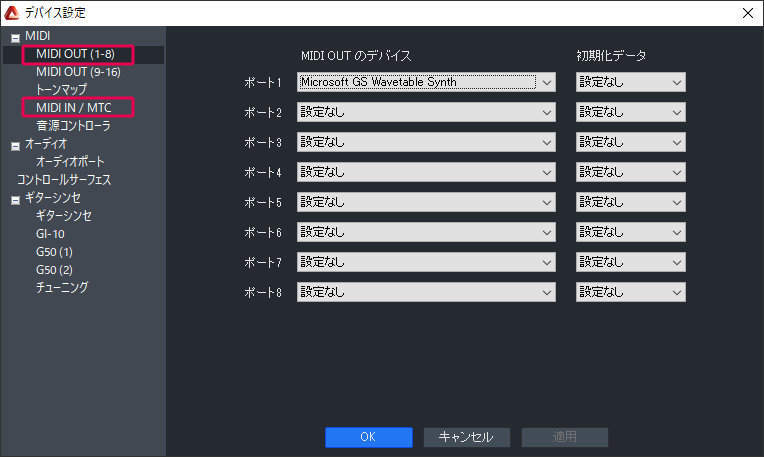The width and height of the screenshot is (764, 457).
Task: Open the チューニング settings page
Action: [62, 288]
